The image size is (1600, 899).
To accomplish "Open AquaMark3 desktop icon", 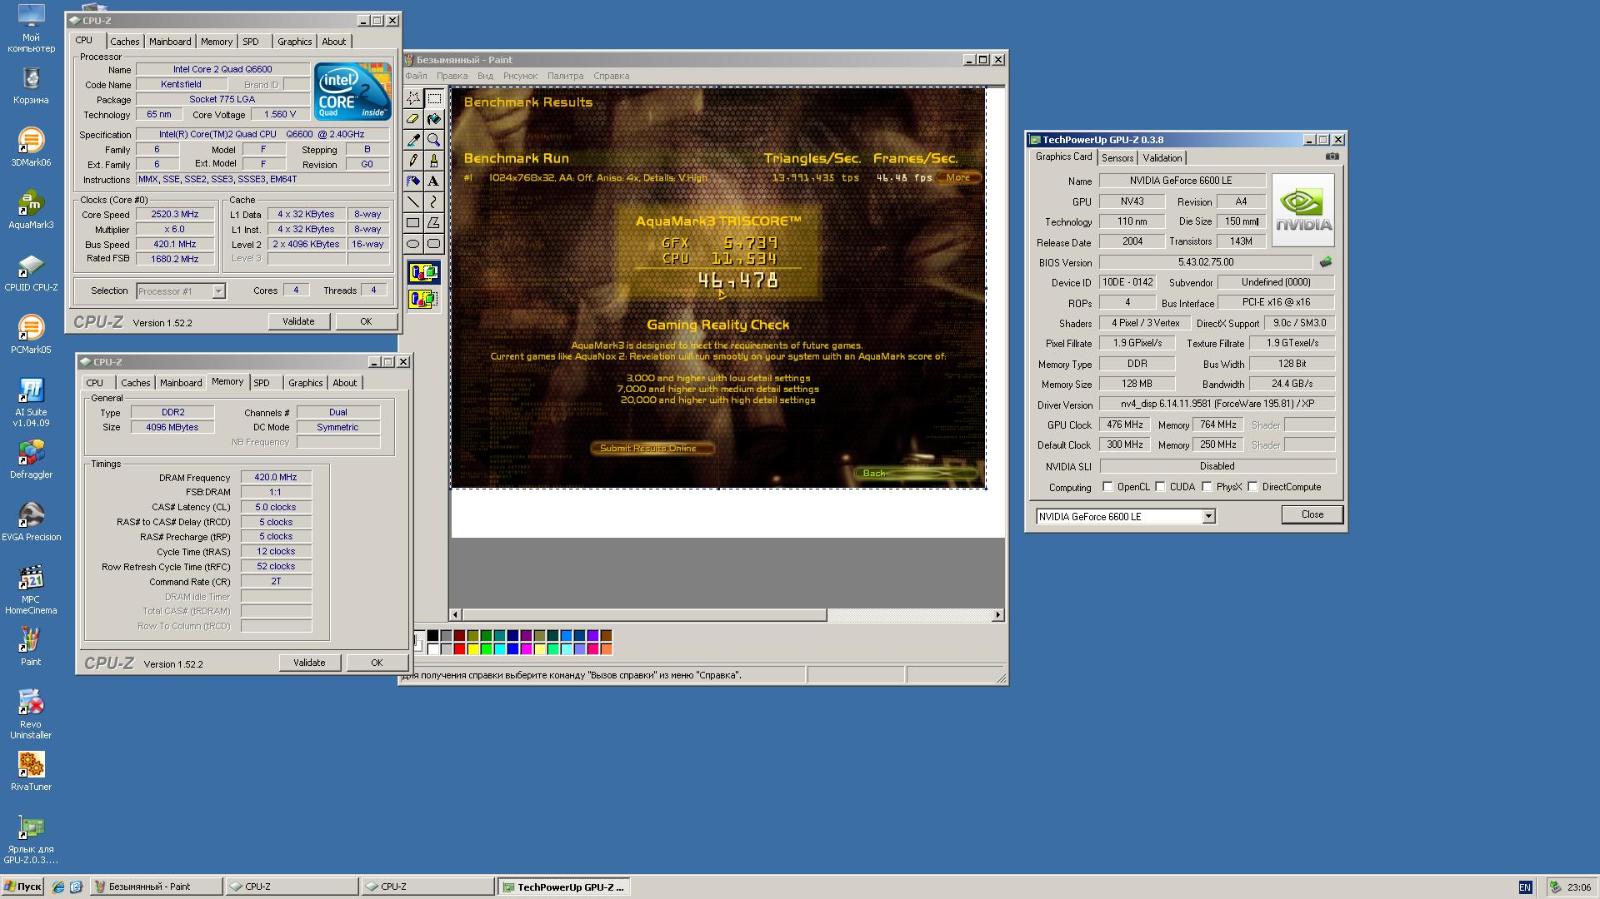I will tap(31, 208).
